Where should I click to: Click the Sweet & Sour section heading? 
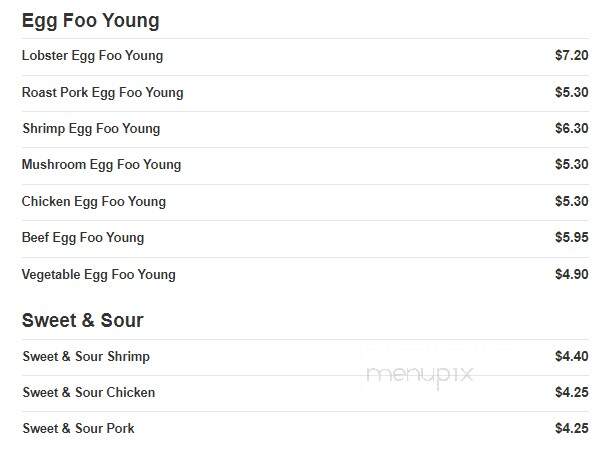tap(83, 320)
